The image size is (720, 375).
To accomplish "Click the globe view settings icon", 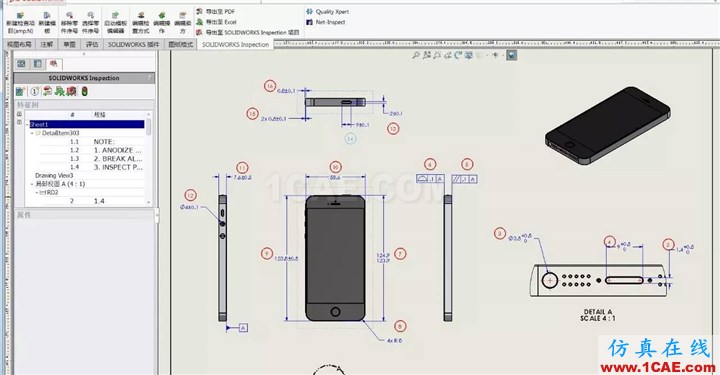I will 512,55.
